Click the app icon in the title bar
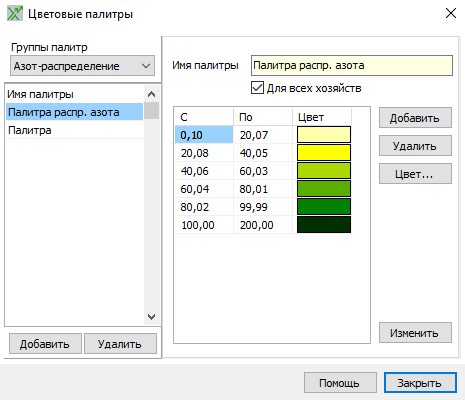This screenshot has width=465, height=400. [15, 14]
